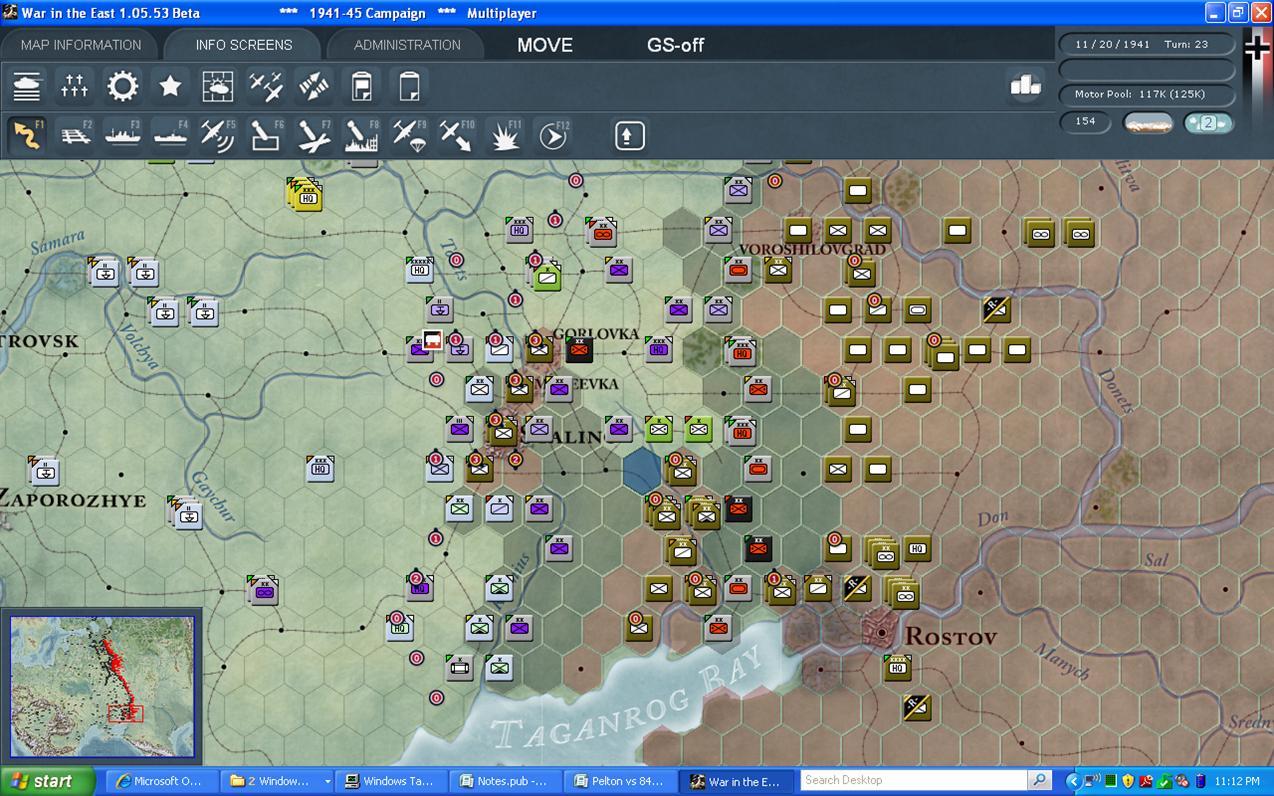
Task: Click the up-arrow toolbar button
Action: [629, 135]
